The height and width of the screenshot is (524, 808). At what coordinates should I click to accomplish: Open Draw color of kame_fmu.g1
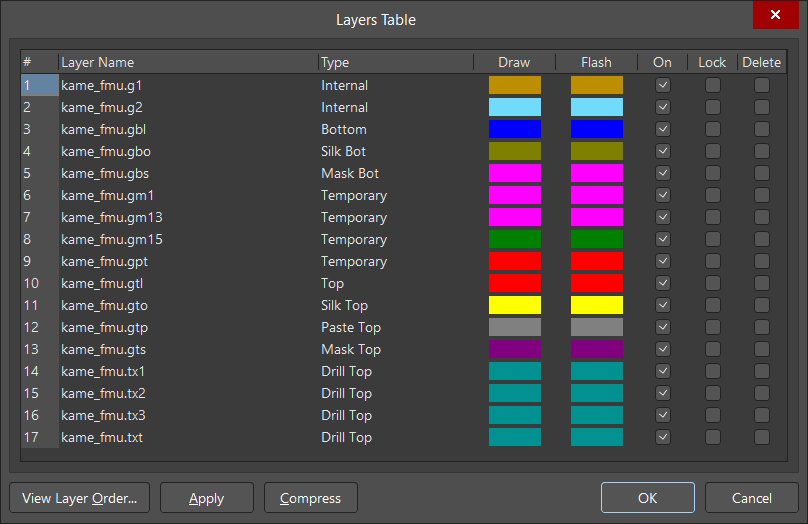click(515, 85)
